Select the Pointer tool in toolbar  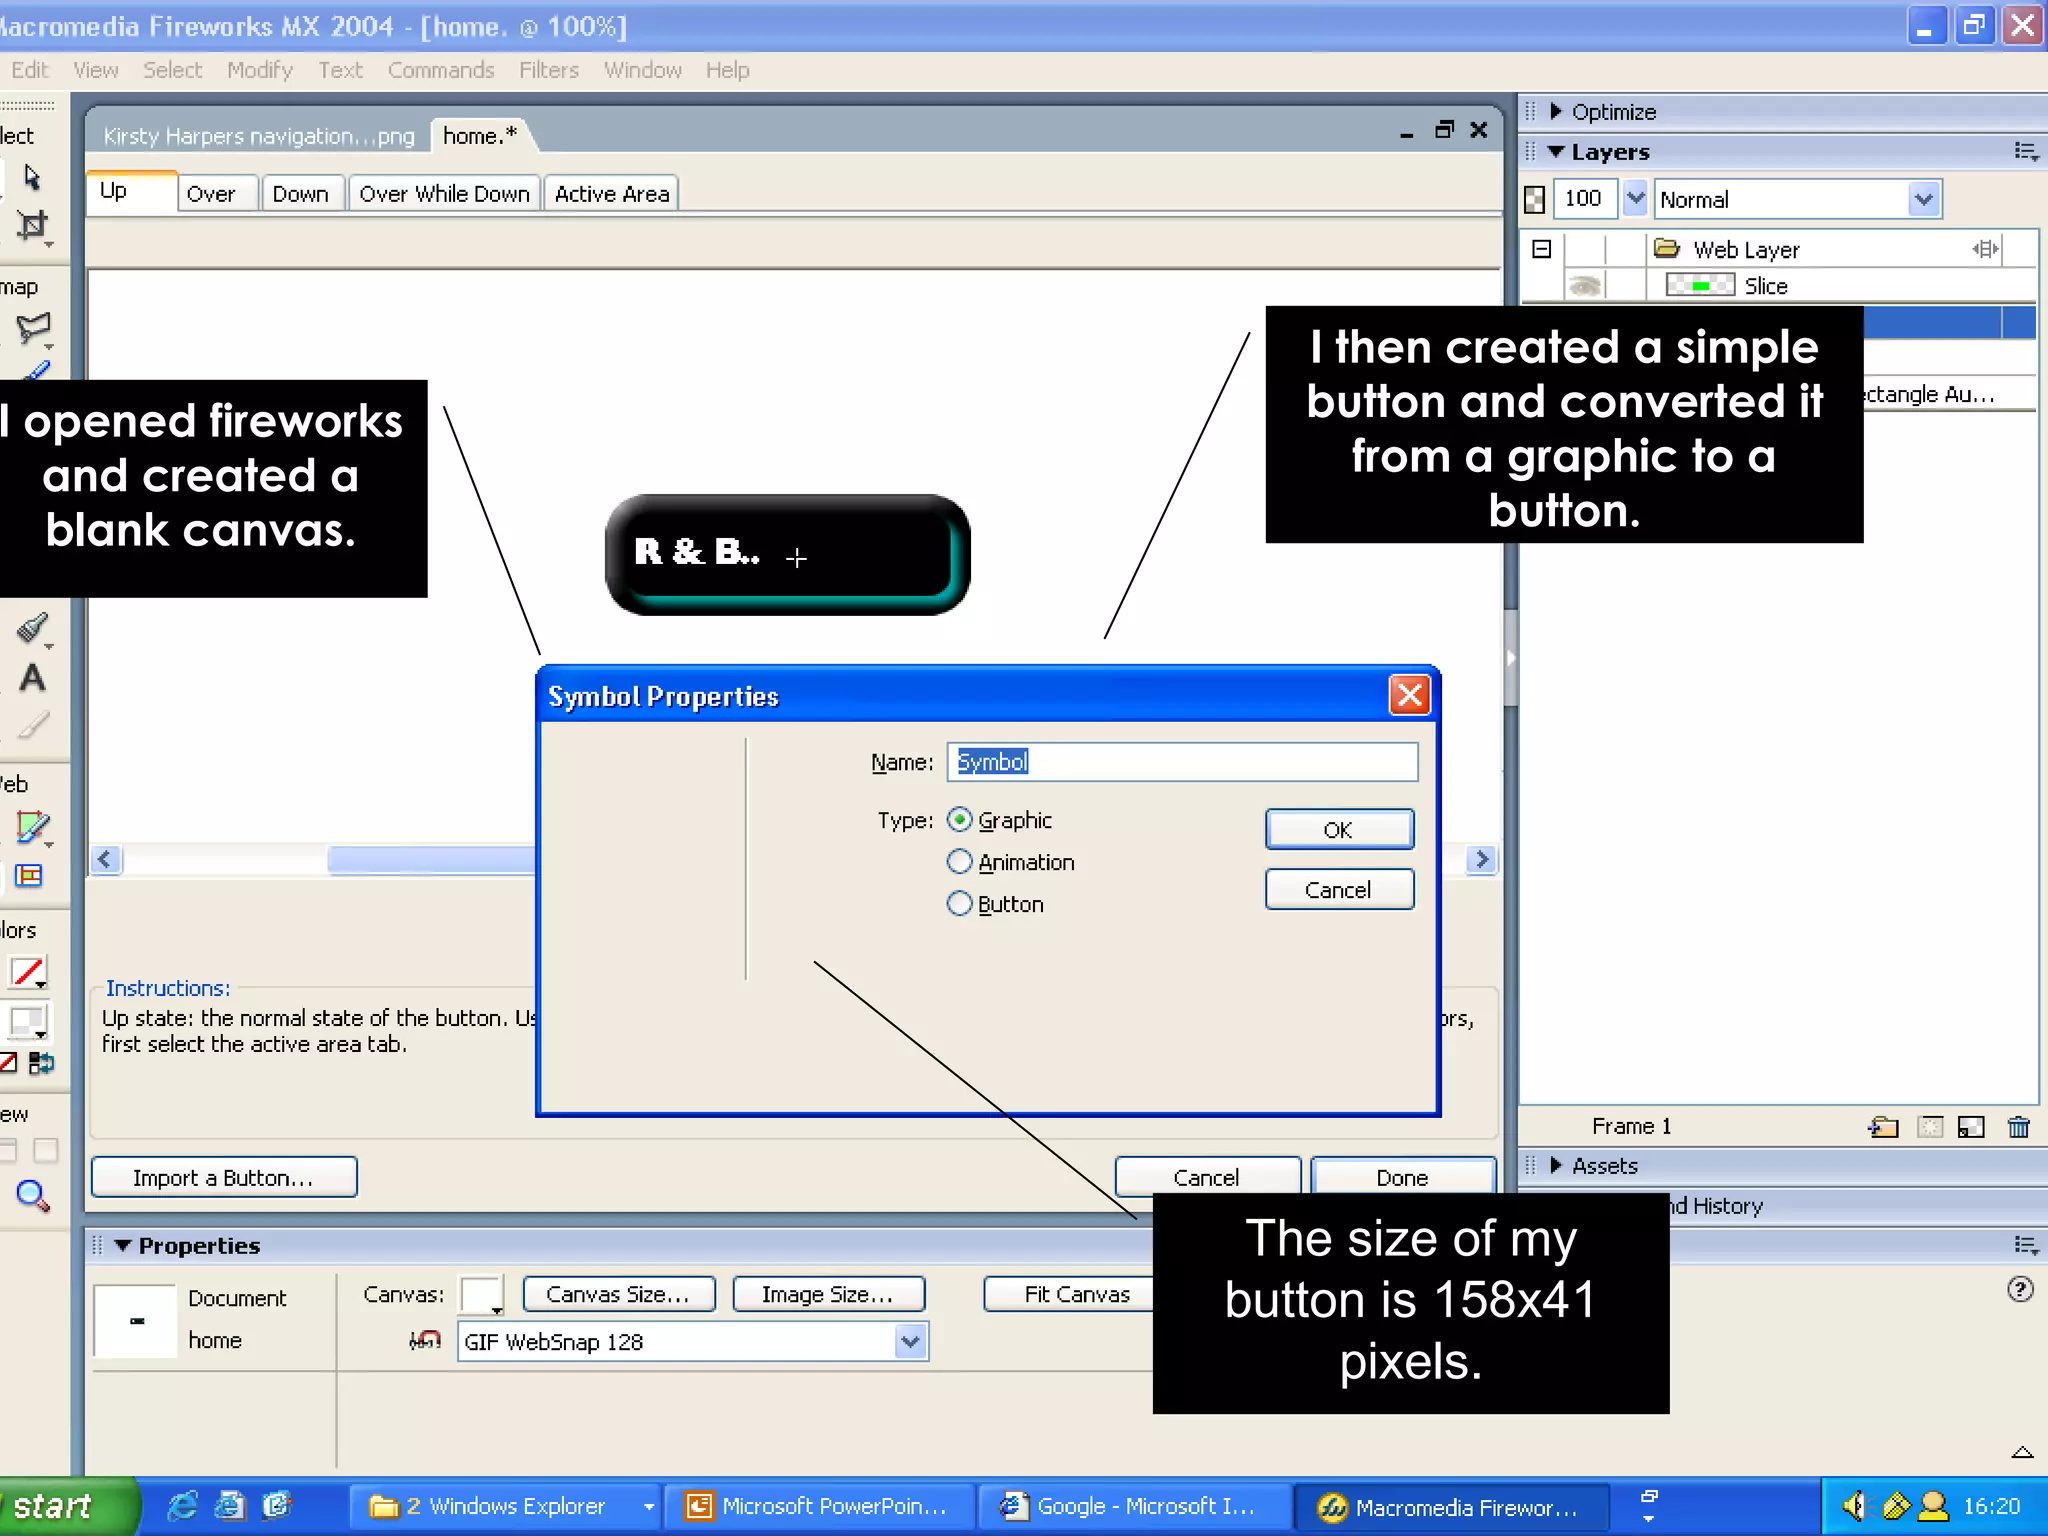pos(32,178)
